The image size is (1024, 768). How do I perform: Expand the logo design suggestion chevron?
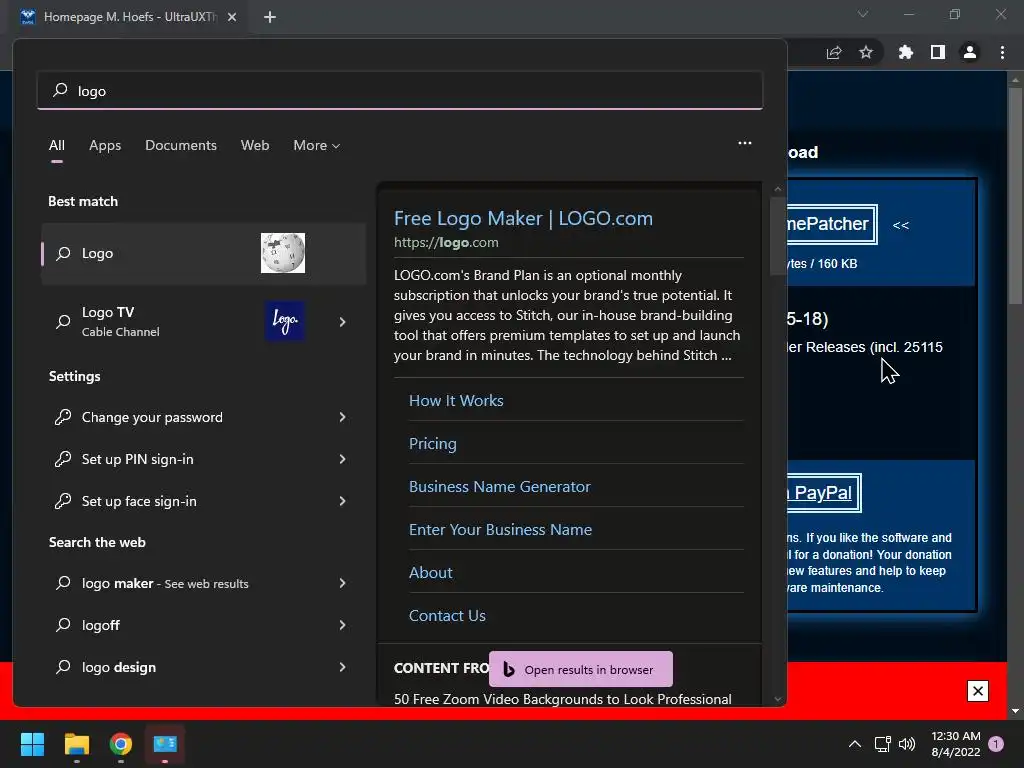click(x=342, y=667)
